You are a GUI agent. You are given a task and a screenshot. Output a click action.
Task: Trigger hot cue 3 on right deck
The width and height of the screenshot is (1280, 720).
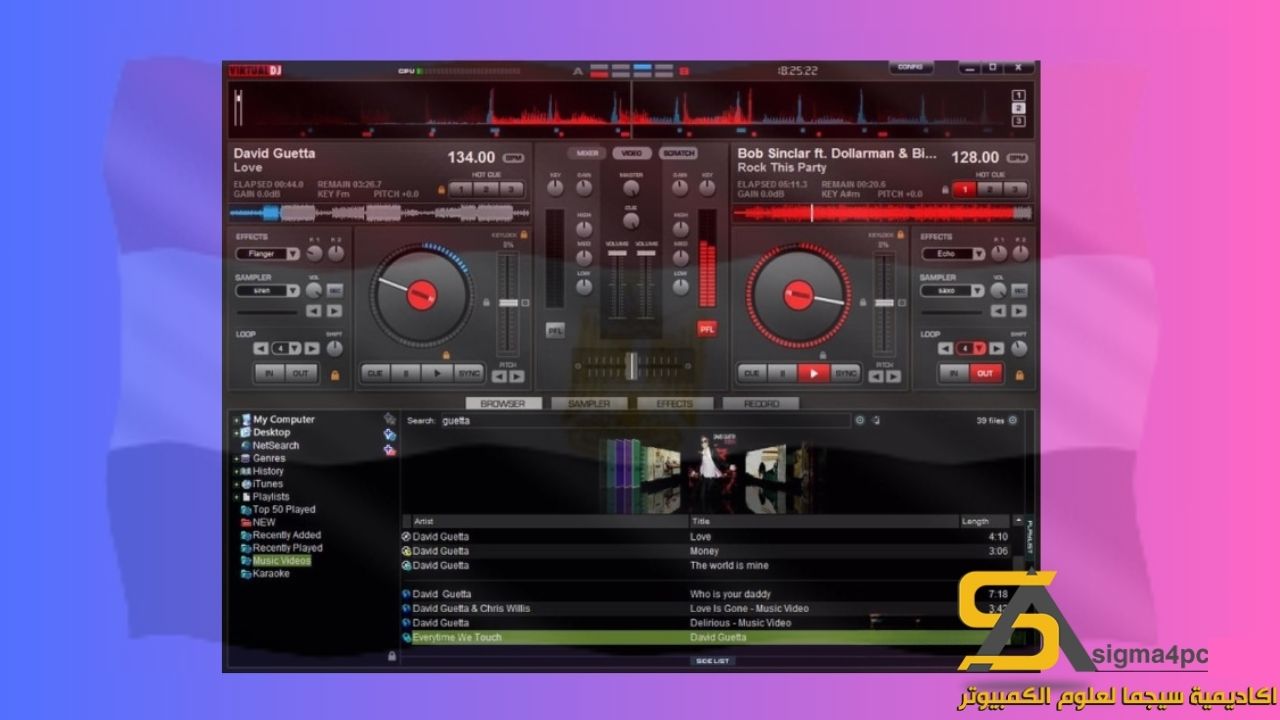1013,190
